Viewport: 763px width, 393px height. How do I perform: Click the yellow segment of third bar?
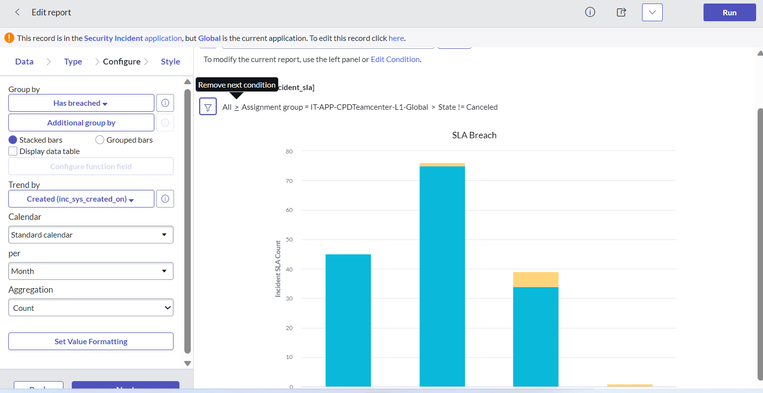tap(535, 279)
